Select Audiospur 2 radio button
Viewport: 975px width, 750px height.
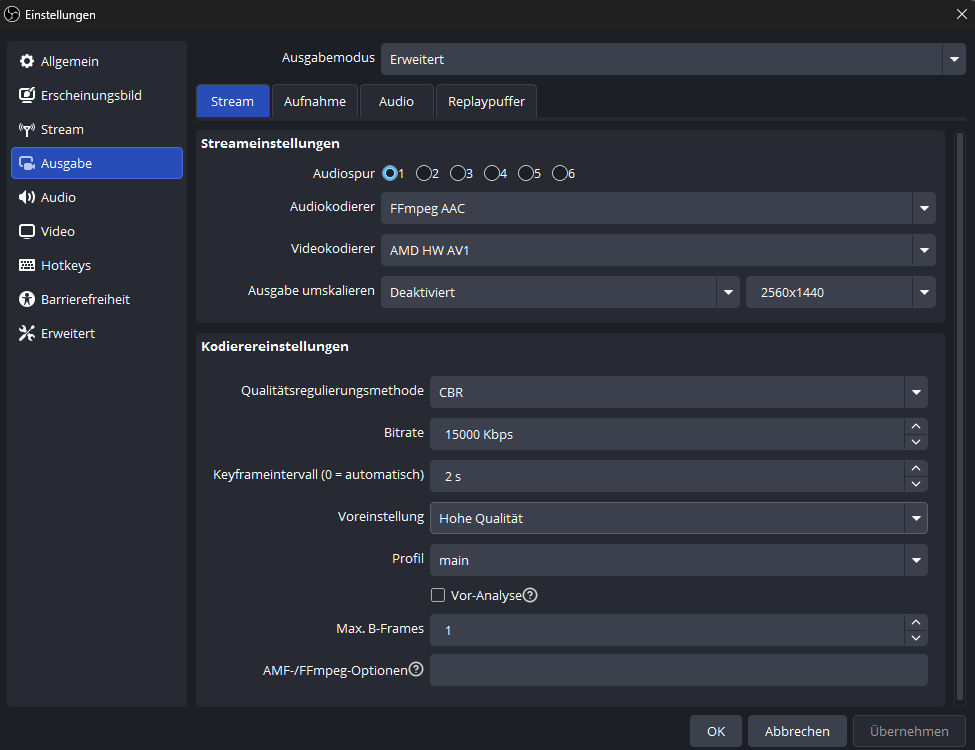click(424, 174)
